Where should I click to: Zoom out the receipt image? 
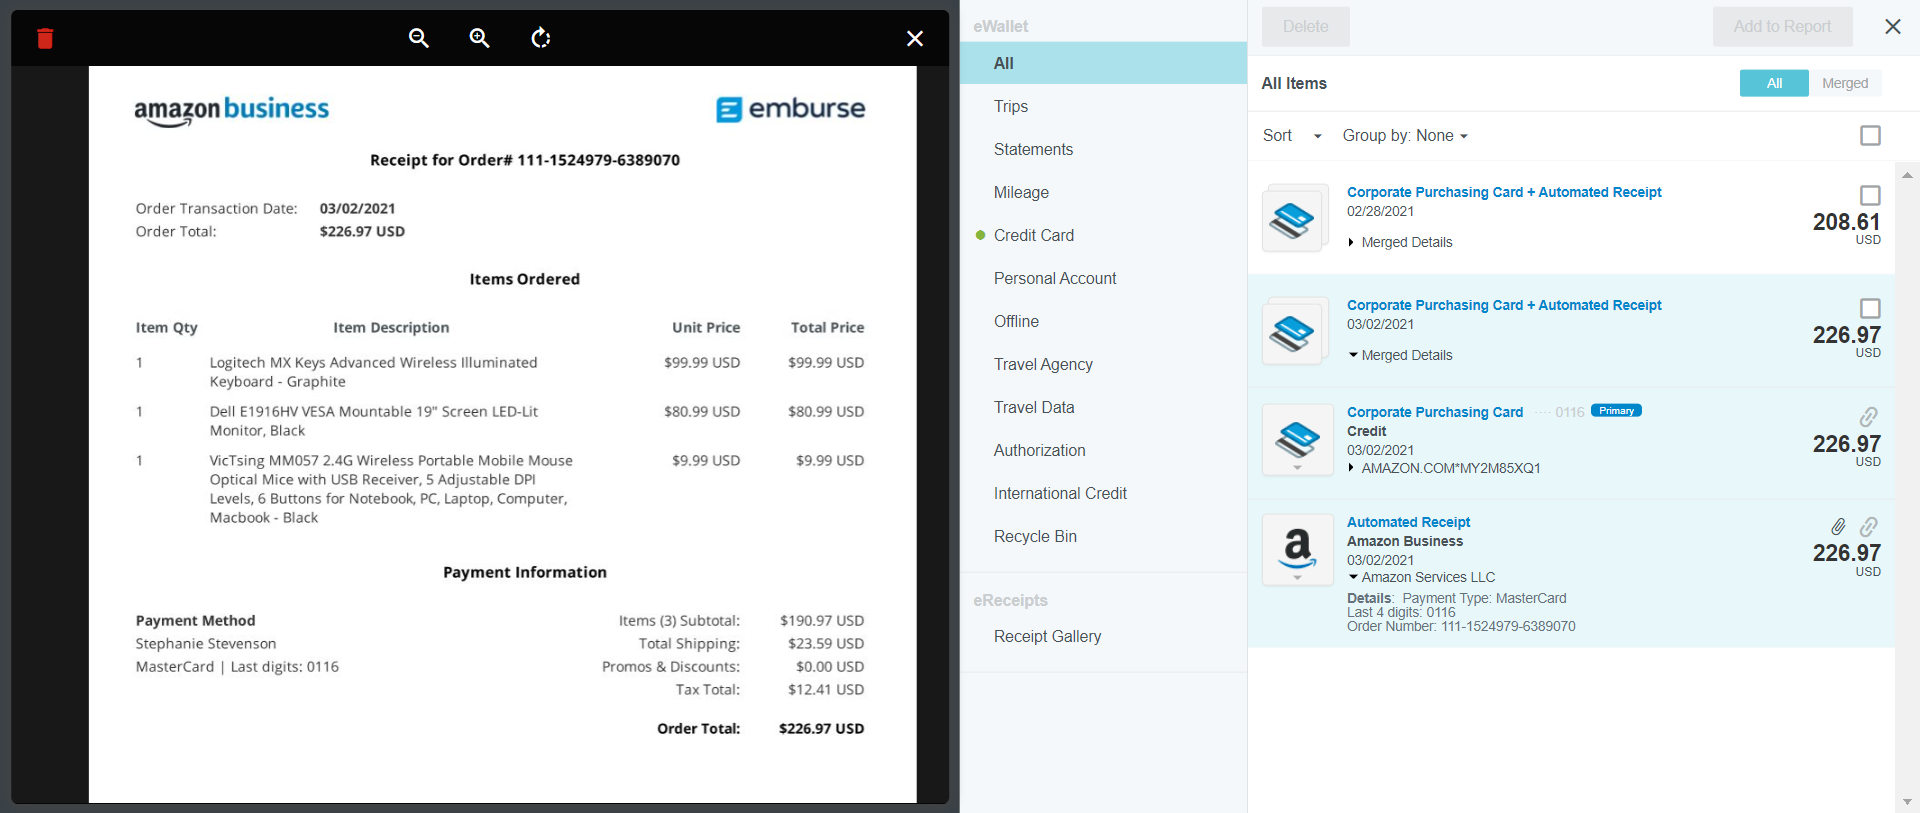coord(419,38)
